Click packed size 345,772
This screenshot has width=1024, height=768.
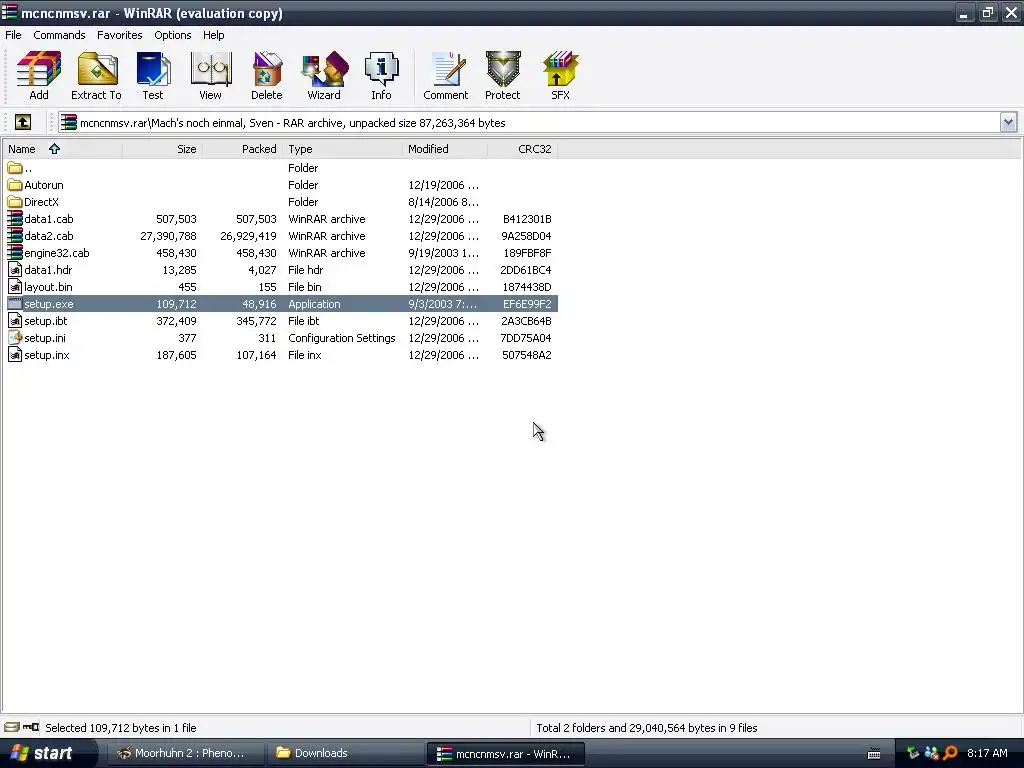[256, 321]
